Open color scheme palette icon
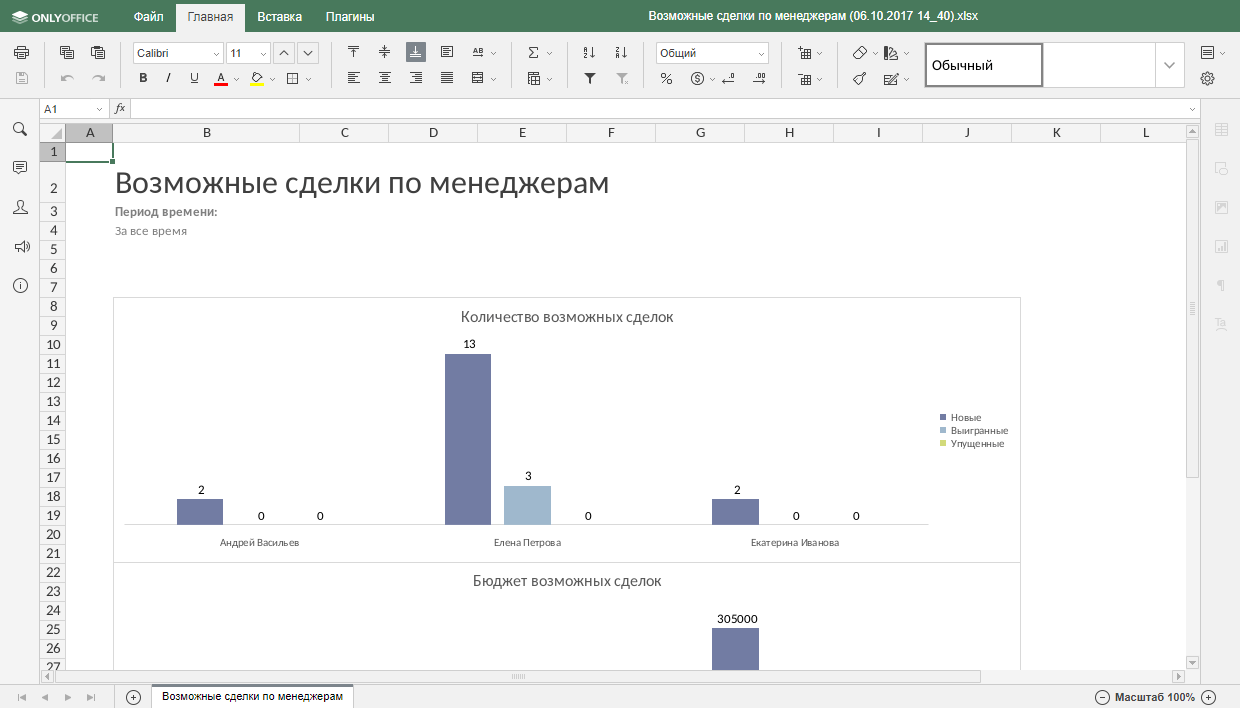Viewport: 1240px width, 708px height. pos(891,53)
